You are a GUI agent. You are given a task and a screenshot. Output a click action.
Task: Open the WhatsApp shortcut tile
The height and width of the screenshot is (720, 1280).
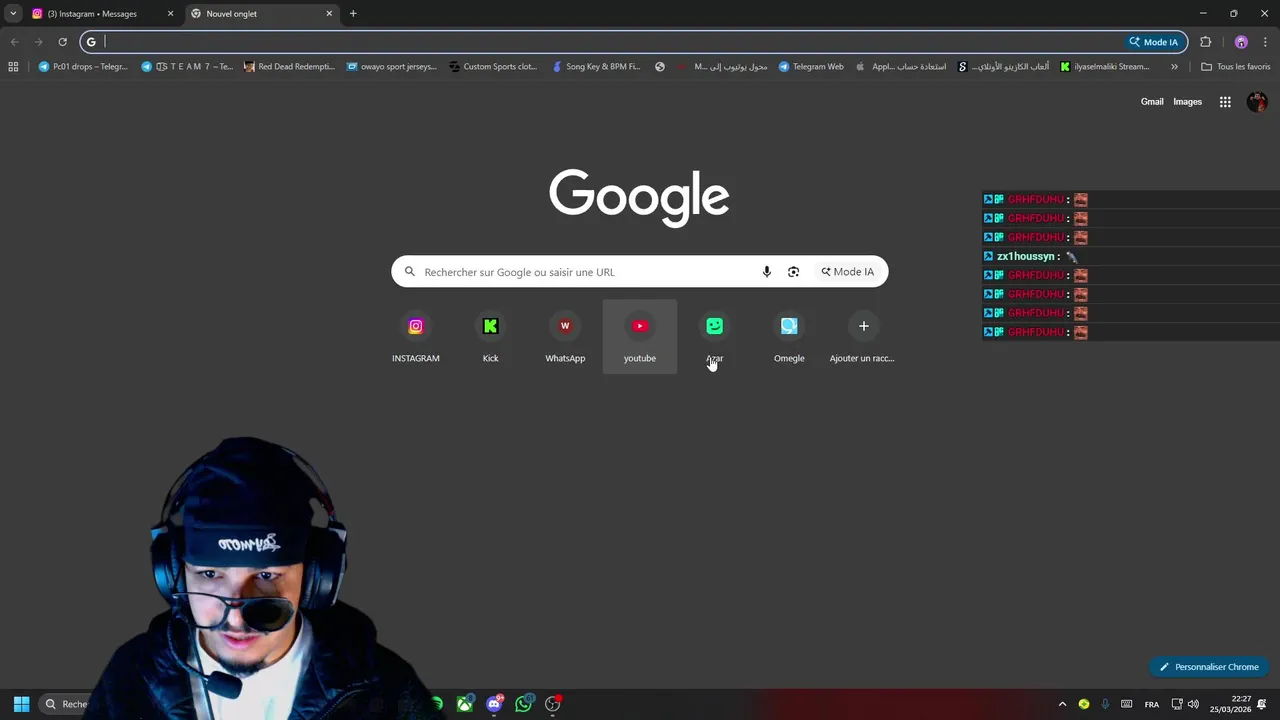(x=565, y=337)
